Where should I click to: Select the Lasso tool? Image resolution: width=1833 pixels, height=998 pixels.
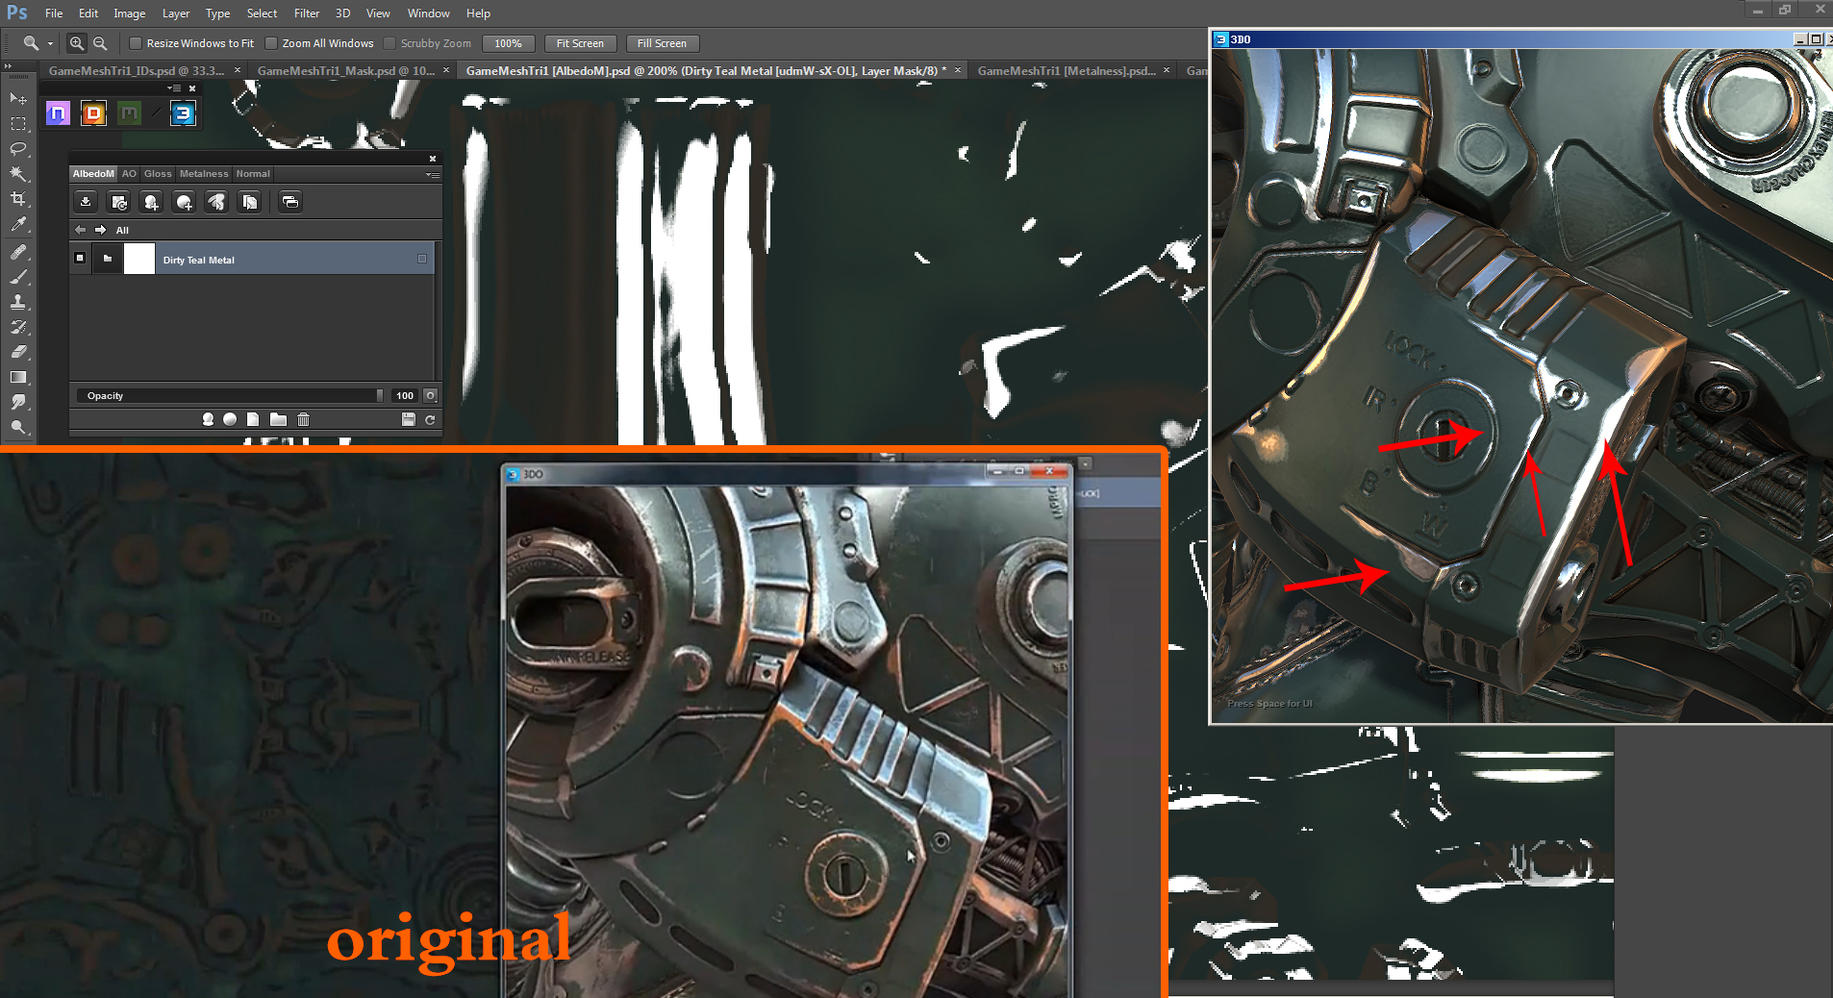pyautogui.click(x=18, y=148)
